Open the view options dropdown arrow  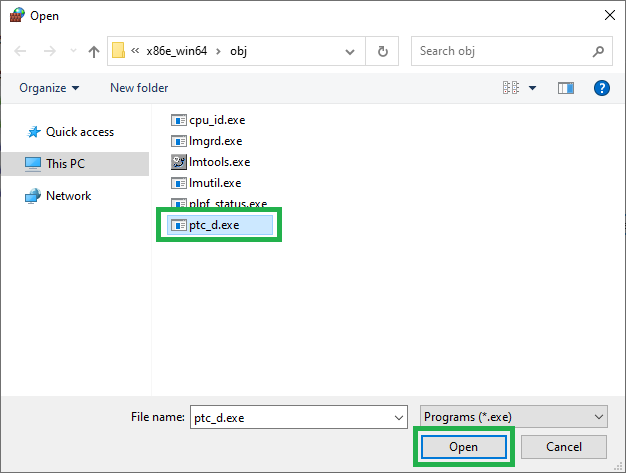[x=532, y=88]
